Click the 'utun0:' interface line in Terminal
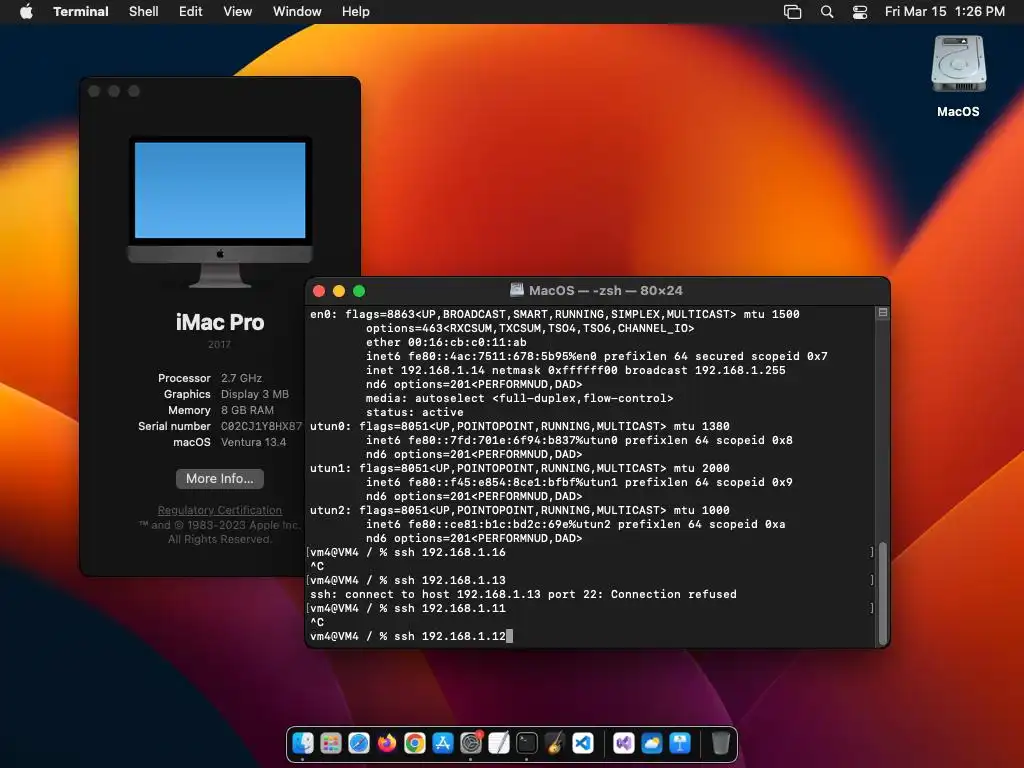Viewport: 1024px width, 768px height. [520, 426]
